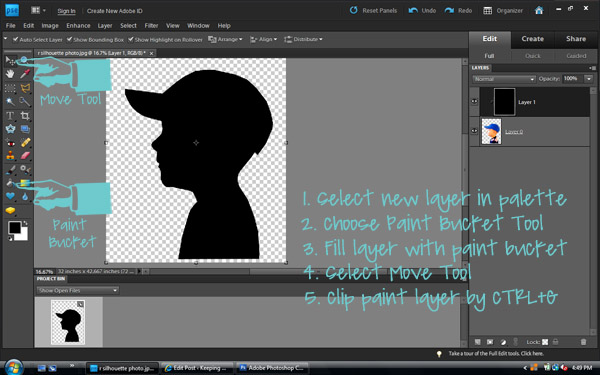
Task: Switch to the Share tab
Action: pos(576,39)
